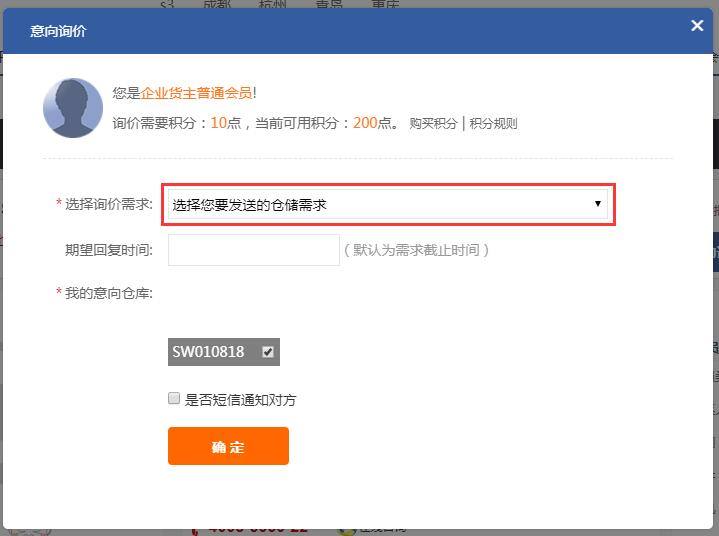Click the 选择询价需求 field label
The image size is (719, 536).
pyautogui.click(x=108, y=204)
